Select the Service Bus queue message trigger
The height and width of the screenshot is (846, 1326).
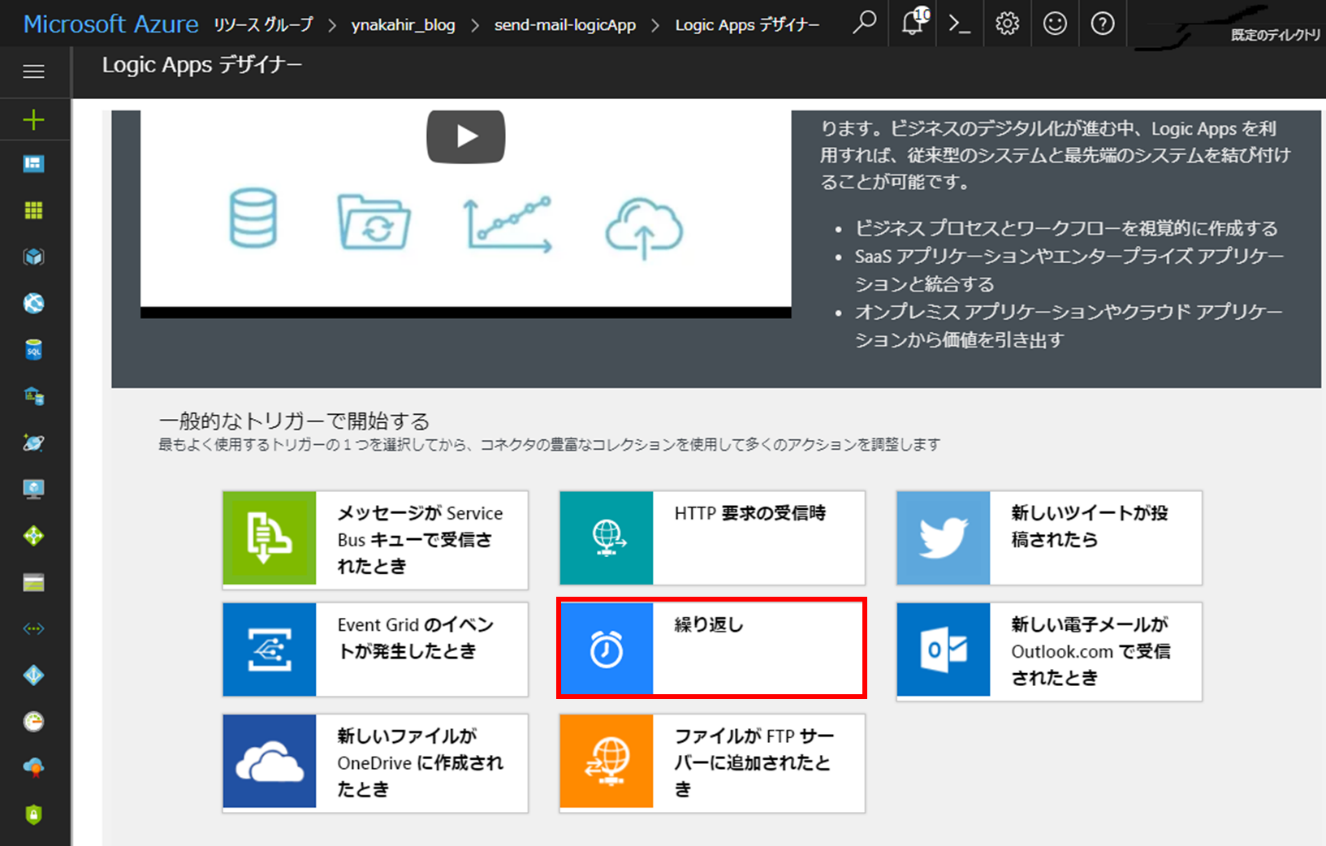pyautogui.click(x=375, y=538)
